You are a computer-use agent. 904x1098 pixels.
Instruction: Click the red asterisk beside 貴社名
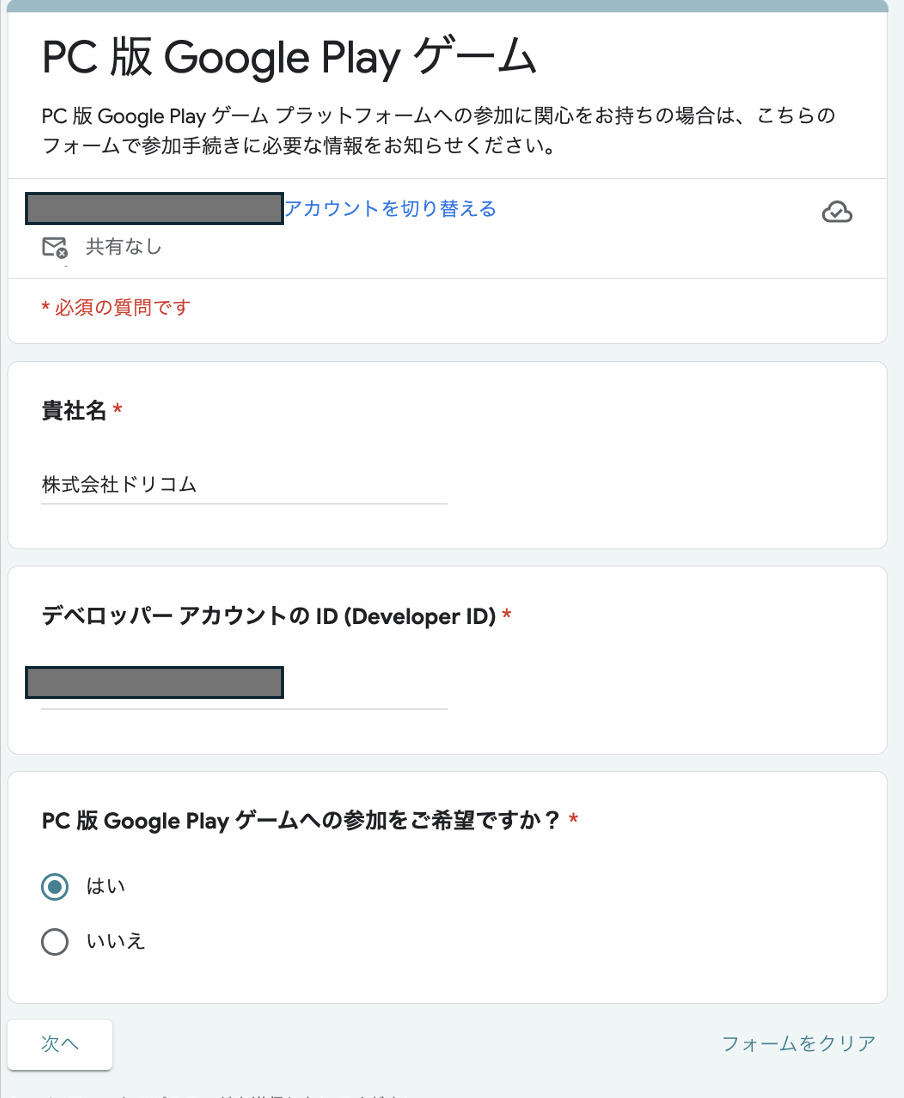tap(118, 411)
